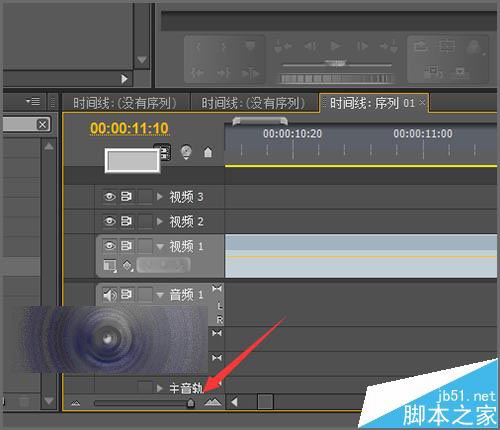Image resolution: width=500 pixels, height=430 pixels.
Task: Lock the 主音轨 track box
Action: coord(145,387)
